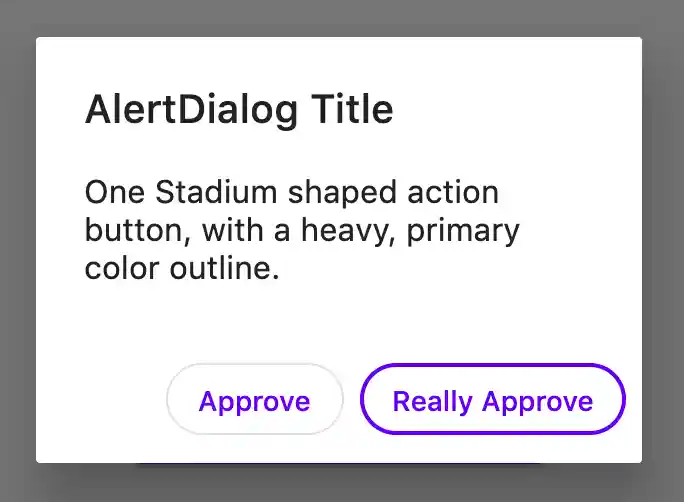
Task: Click the dark strip beneath the dialog
Action: tap(340, 482)
